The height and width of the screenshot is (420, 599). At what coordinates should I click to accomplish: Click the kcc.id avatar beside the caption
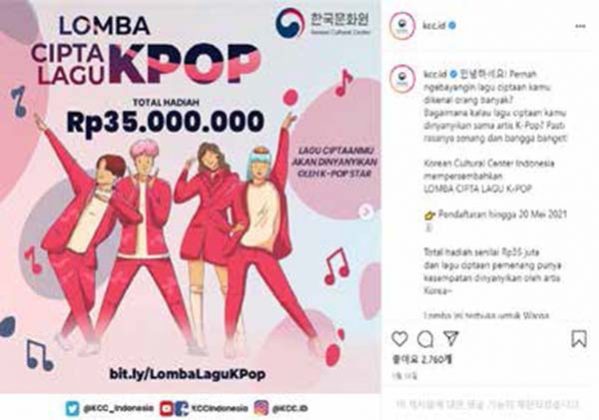point(402,78)
